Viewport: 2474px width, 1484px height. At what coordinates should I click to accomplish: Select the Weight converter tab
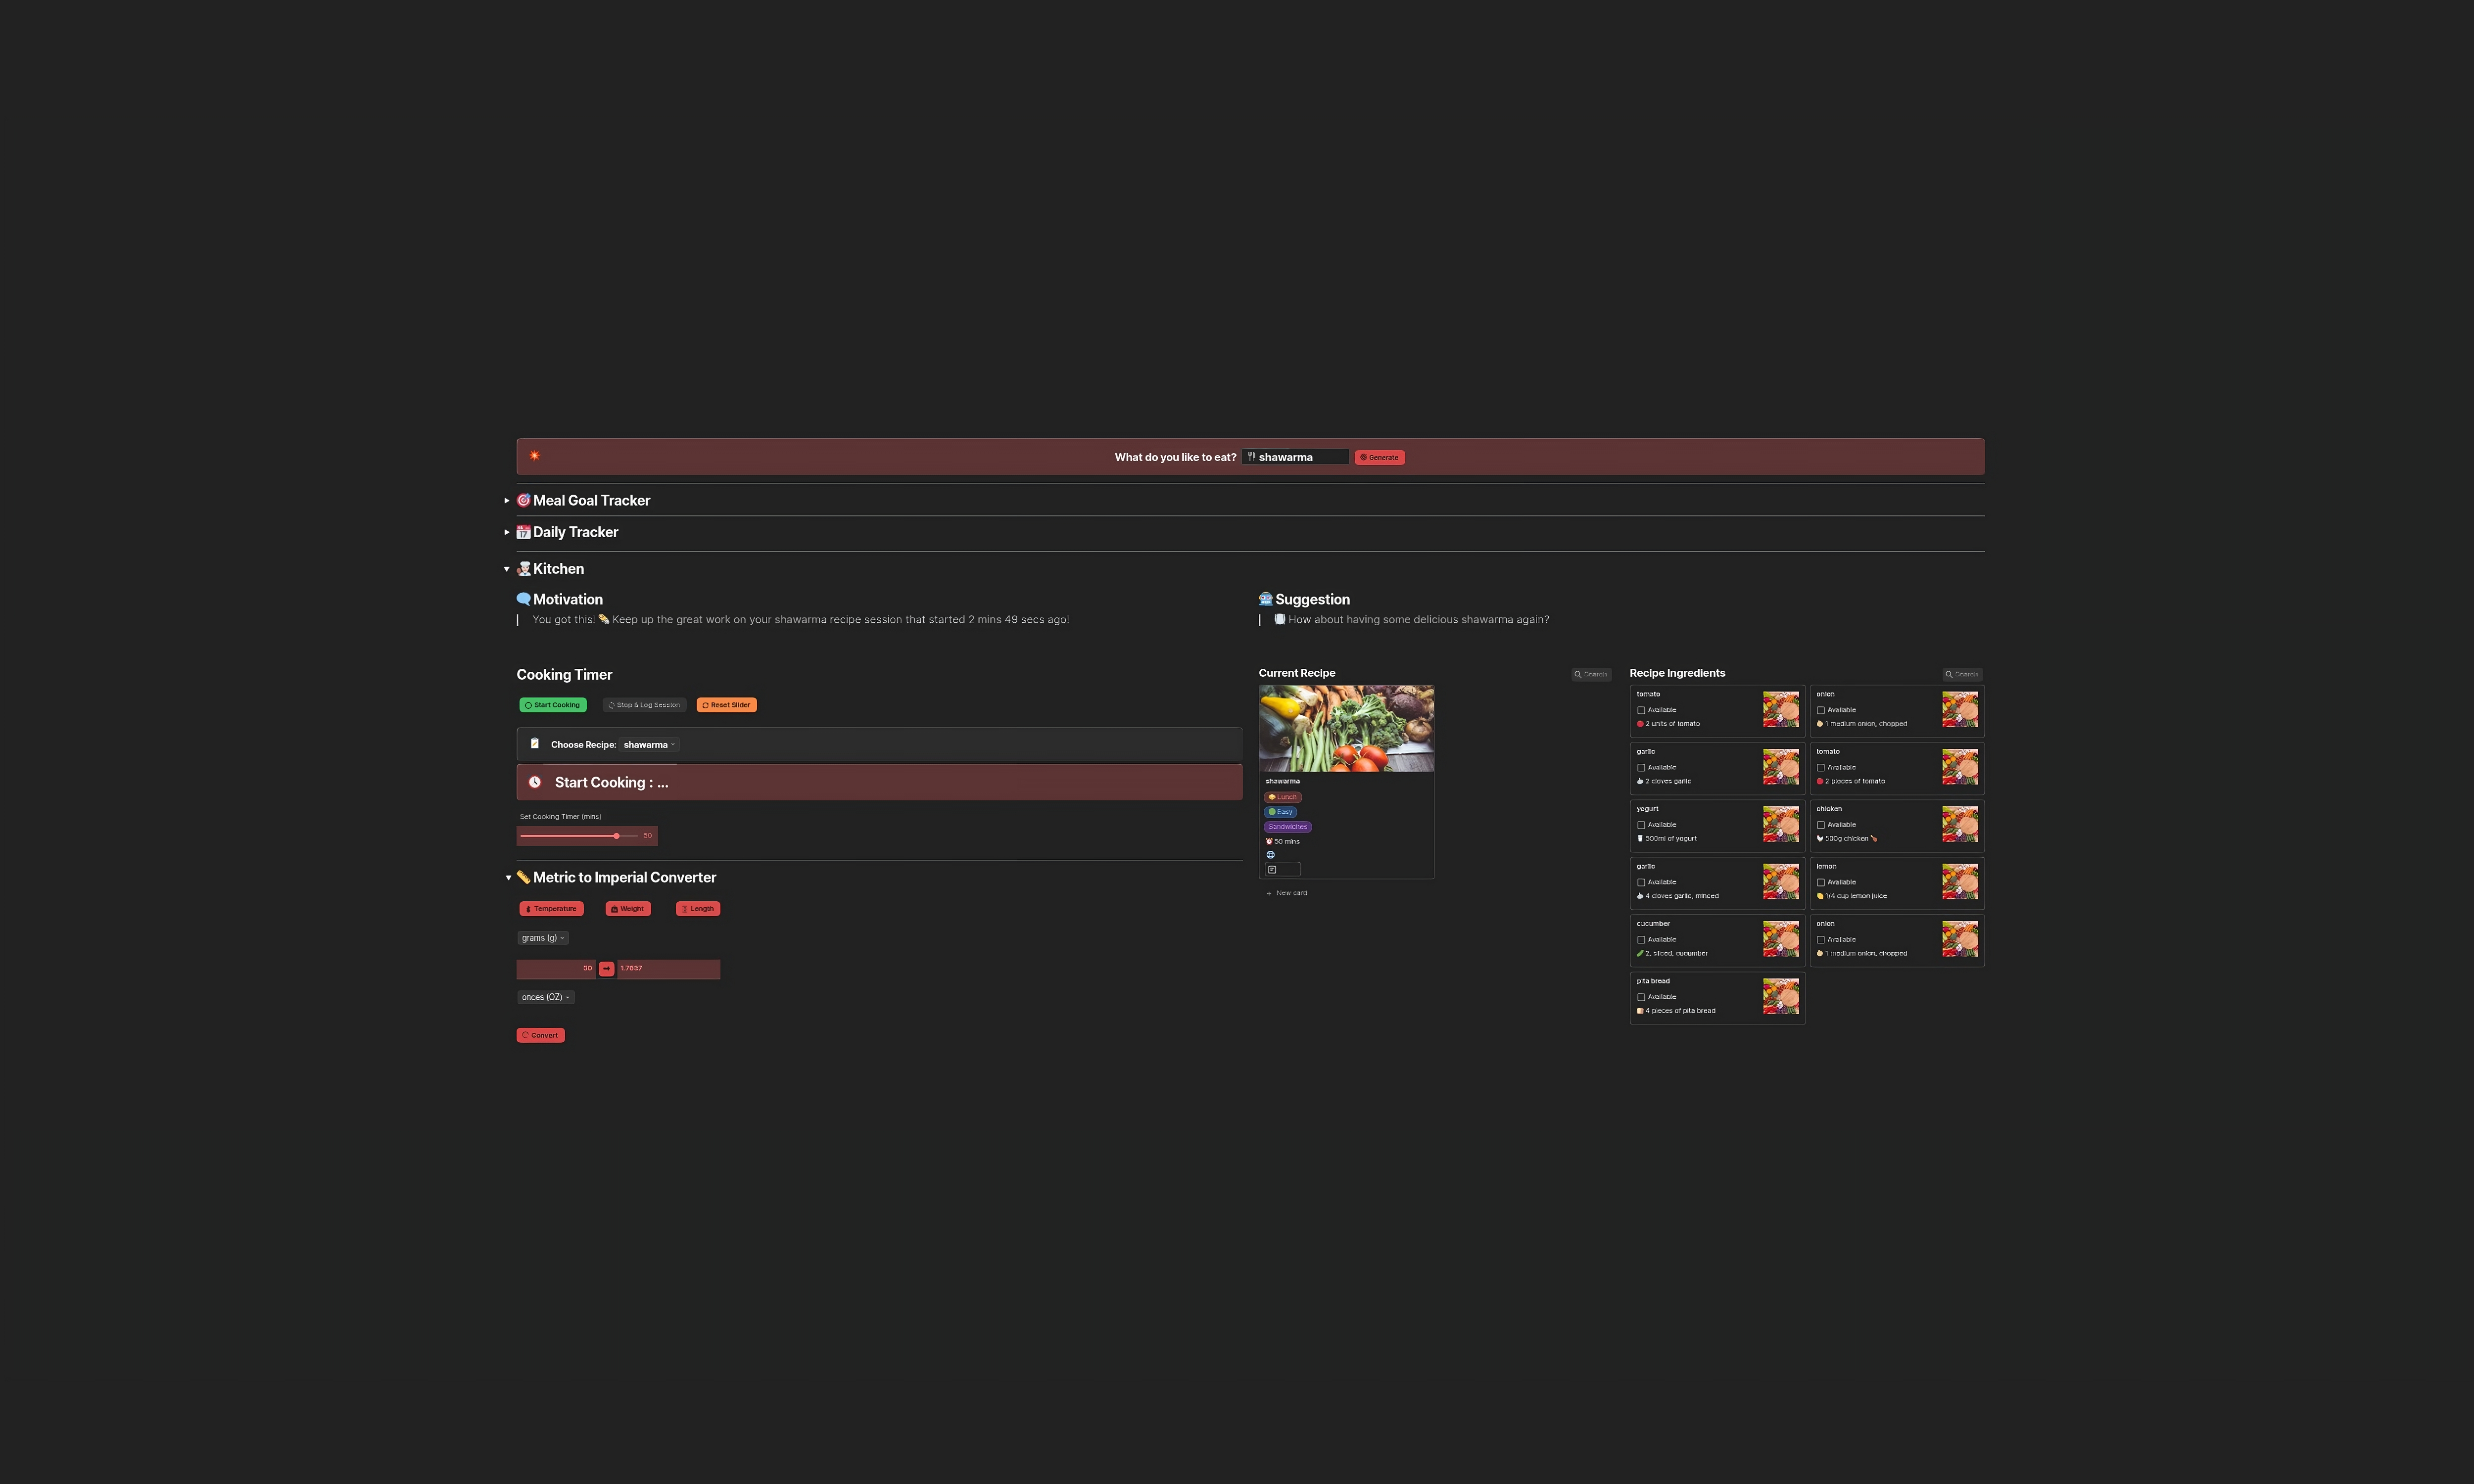[628, 909]
